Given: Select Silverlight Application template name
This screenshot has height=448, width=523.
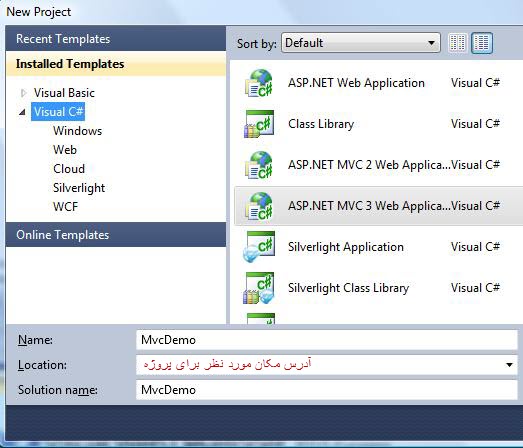Looking at the screenshot, I should [346, 247].
